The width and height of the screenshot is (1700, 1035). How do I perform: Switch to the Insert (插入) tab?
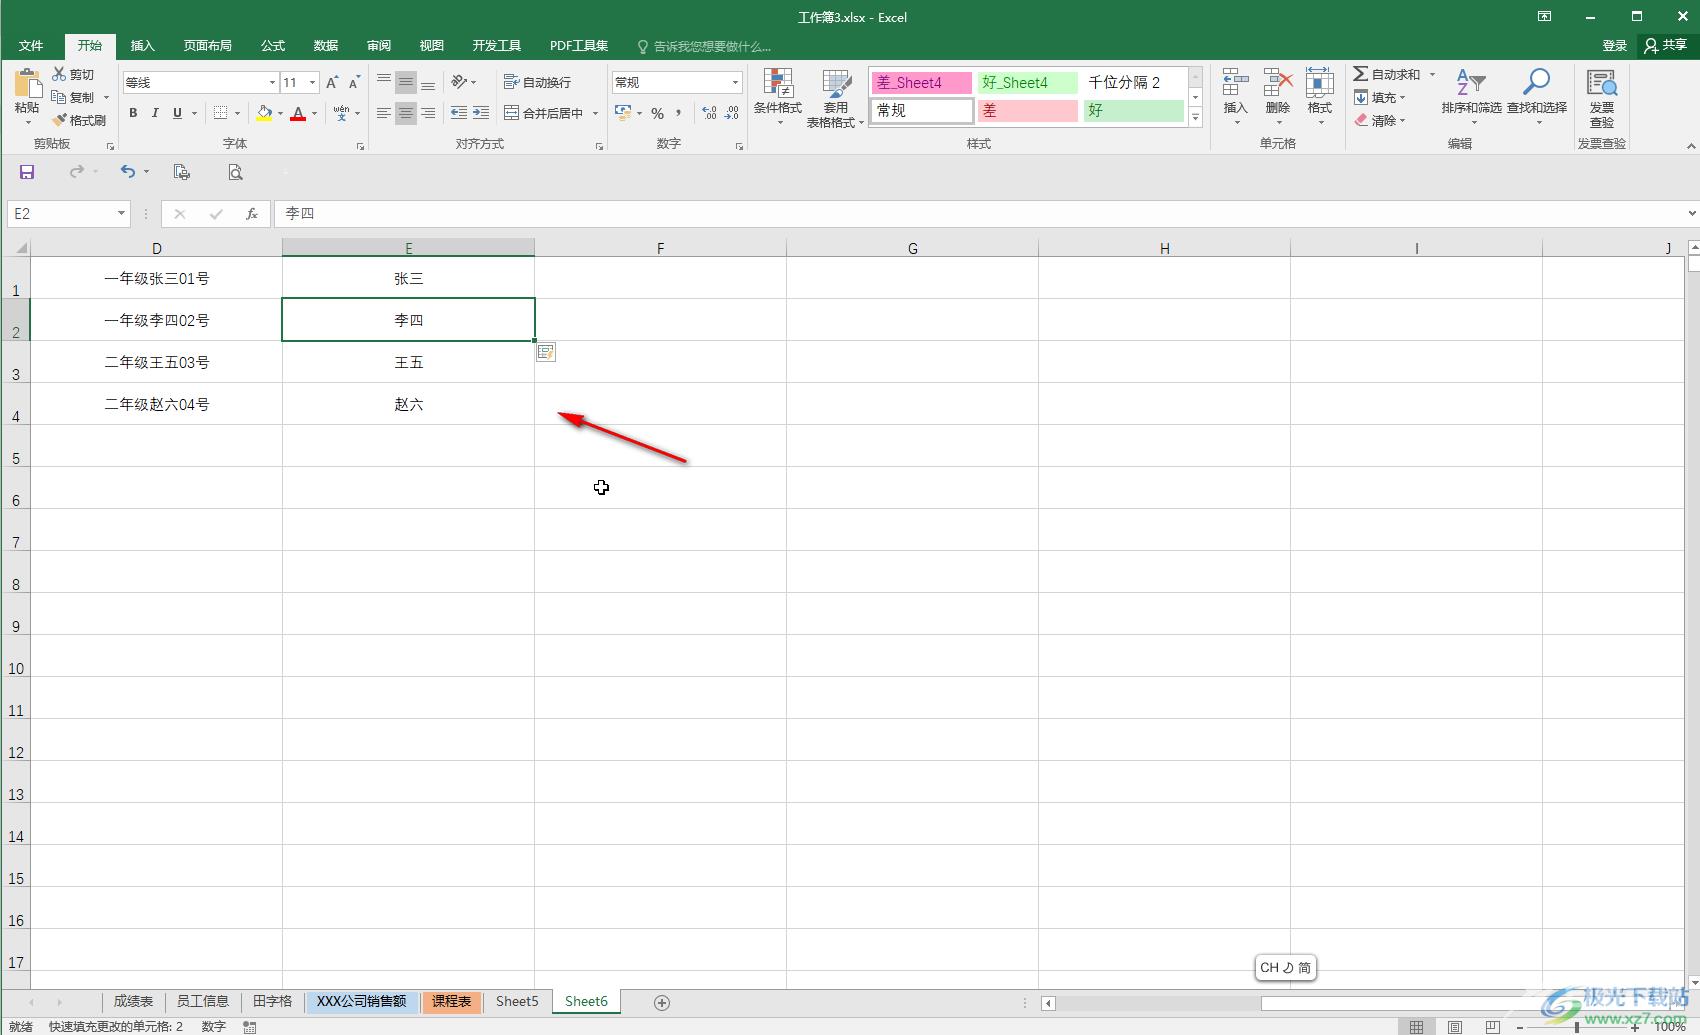tap(143, 46)
